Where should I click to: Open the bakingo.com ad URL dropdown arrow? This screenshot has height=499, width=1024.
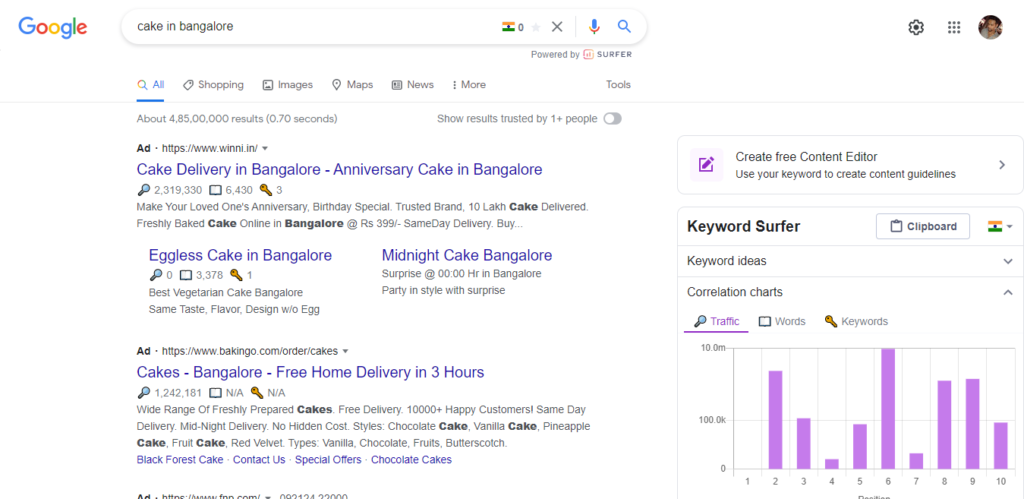pos(345,351)
